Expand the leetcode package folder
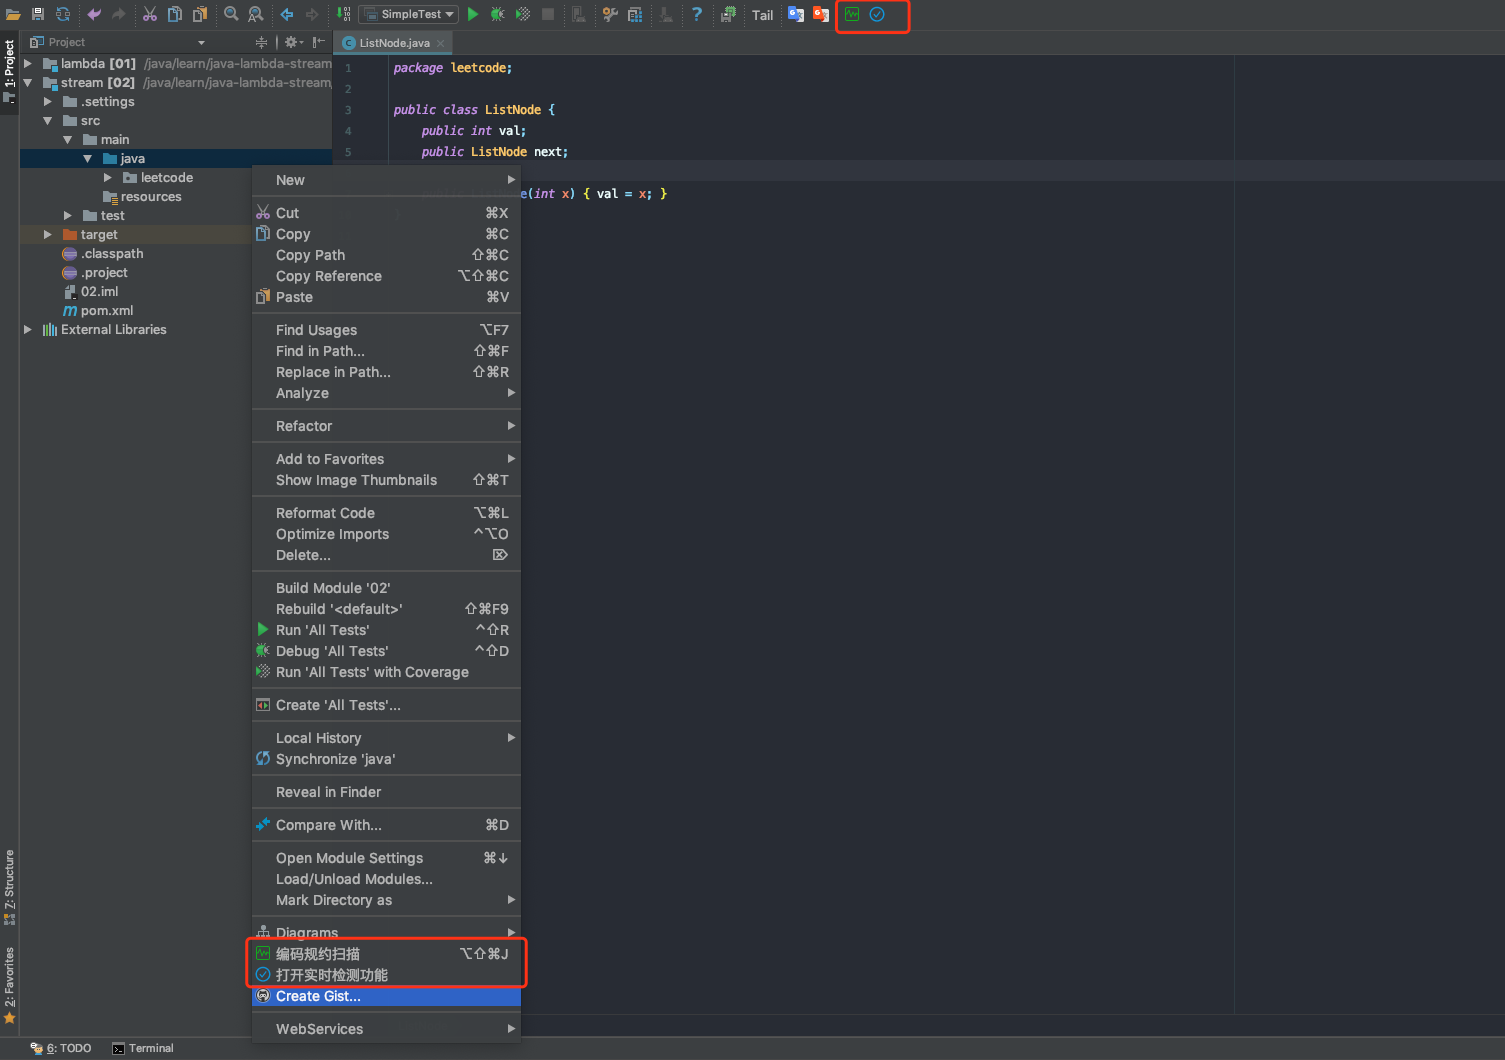The height and width of the screenshot is (1060, 1505). click(108, 178)
